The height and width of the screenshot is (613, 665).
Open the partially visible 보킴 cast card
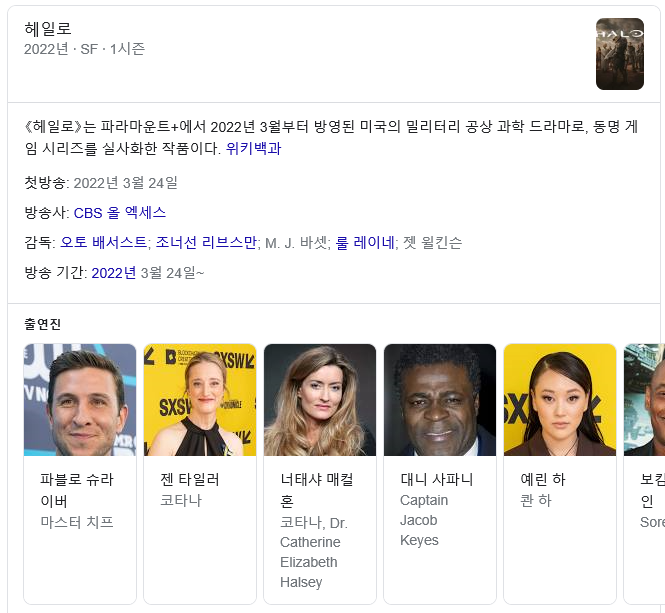pos(644,474)
